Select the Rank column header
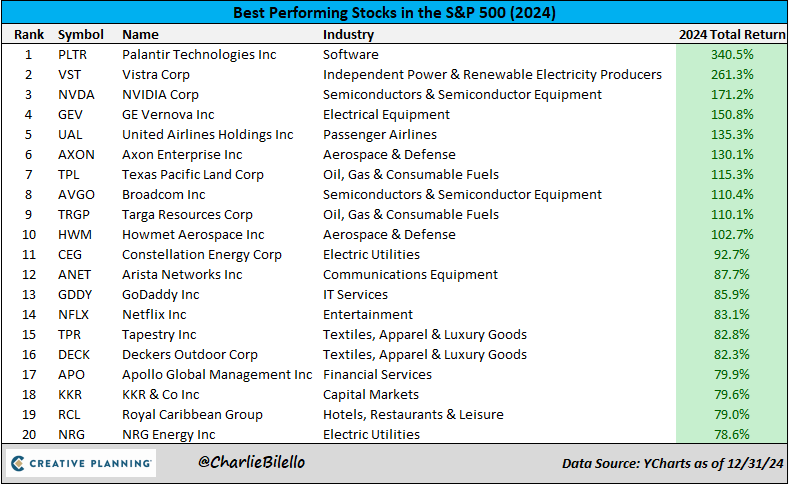This screenshot has height=485, width=789. coord(28,34)
